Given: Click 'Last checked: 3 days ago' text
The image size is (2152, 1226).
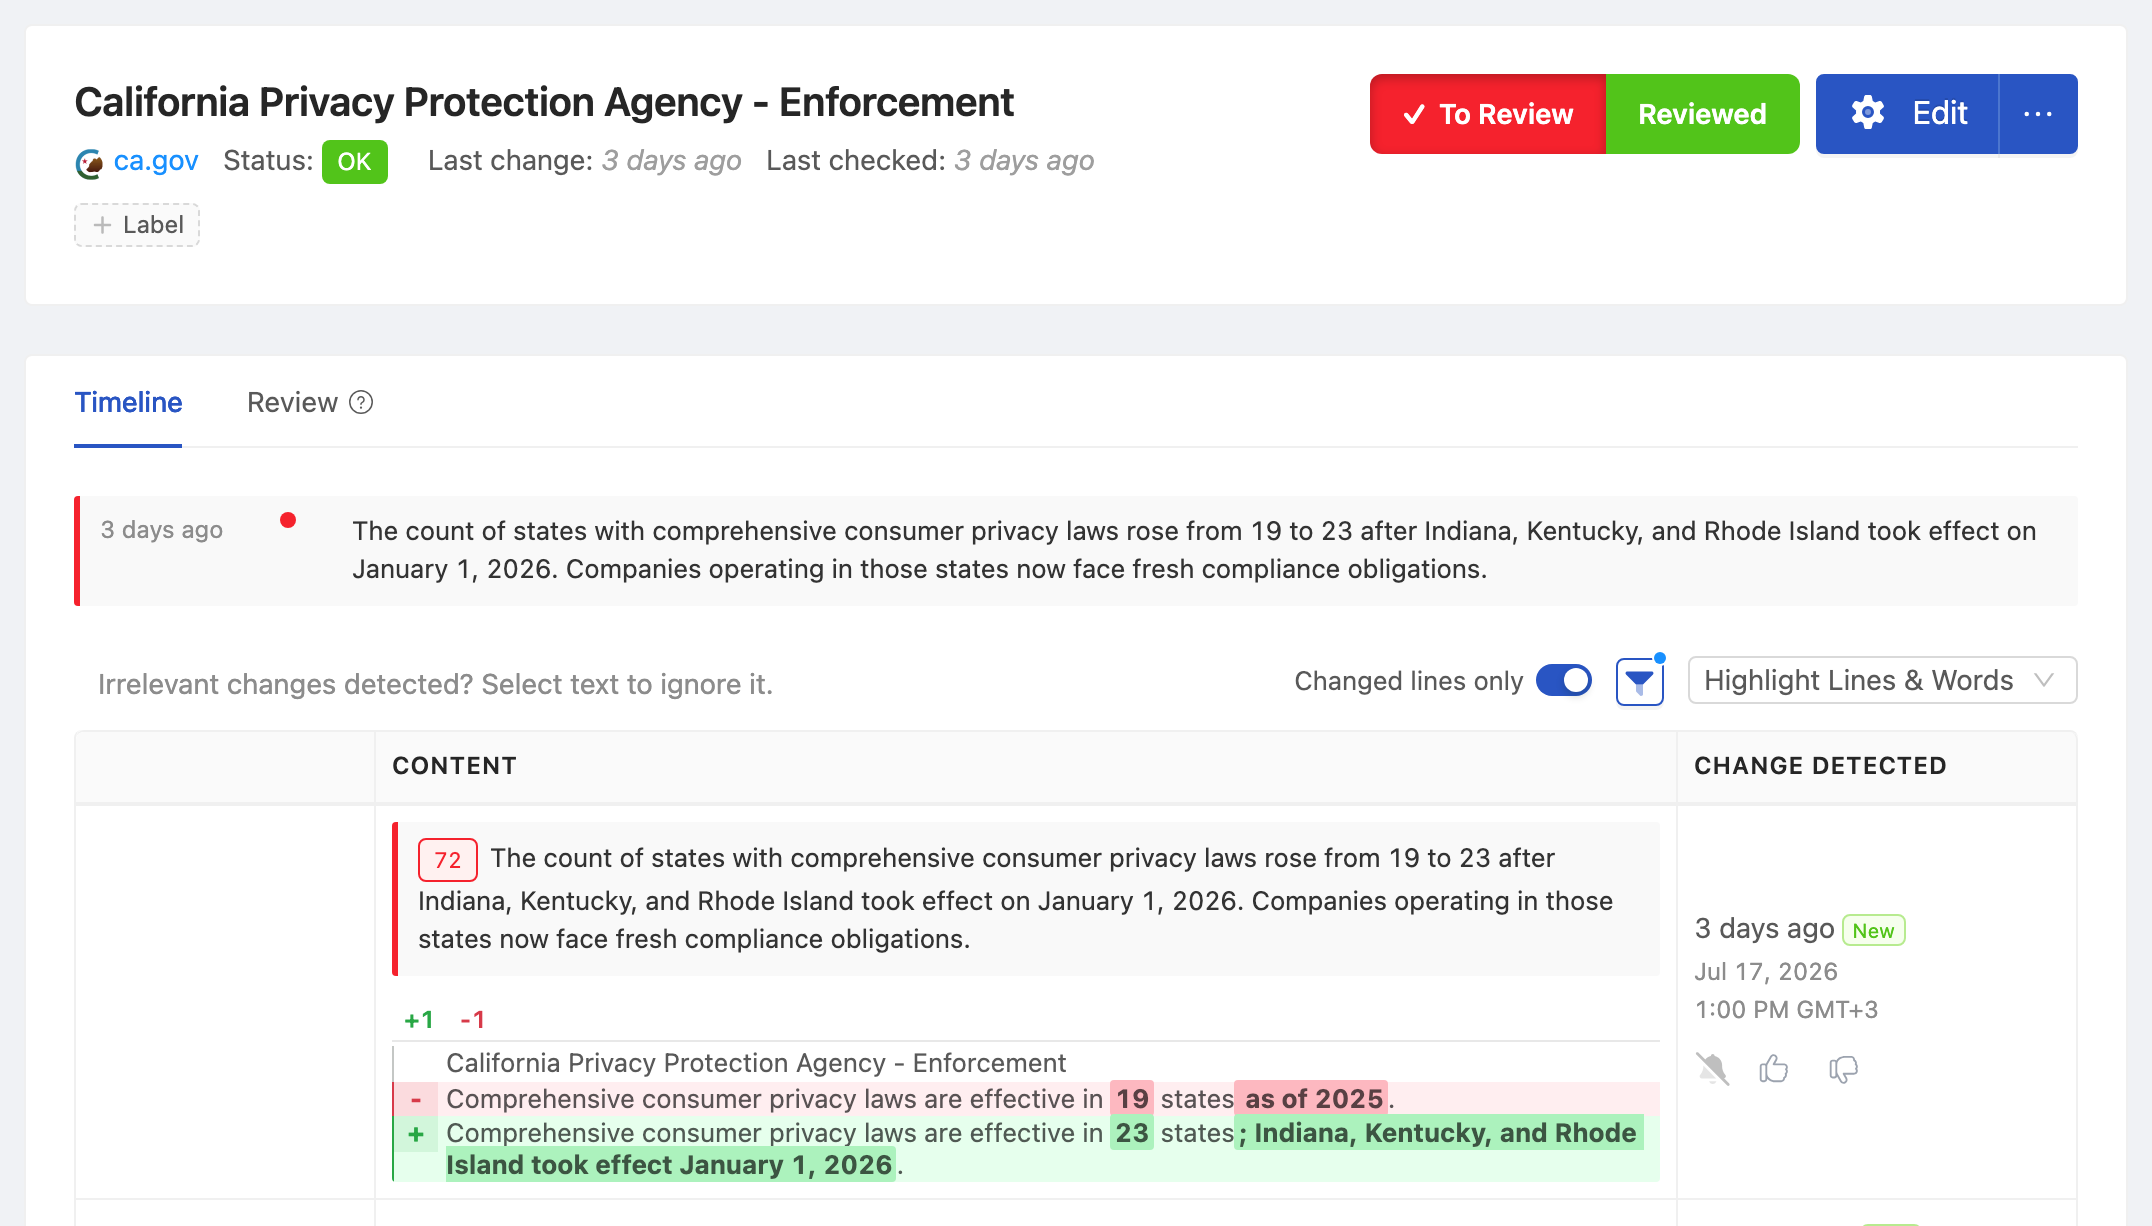Looking at the screenshot, I should pyautogui.click(x=930, y=161).
